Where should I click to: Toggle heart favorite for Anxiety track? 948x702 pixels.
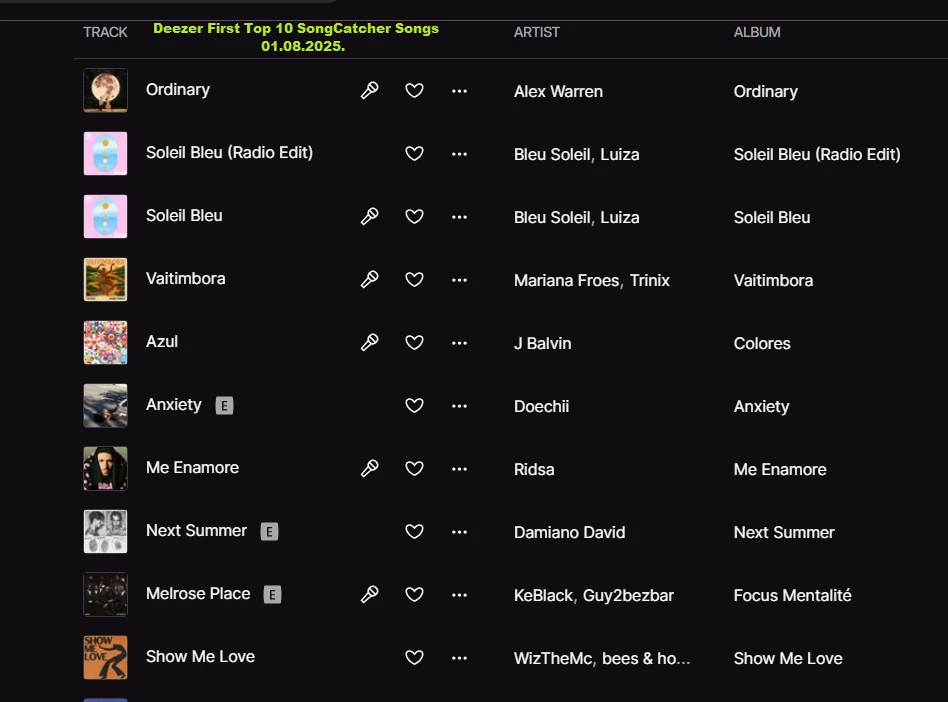tap(414, 406)
